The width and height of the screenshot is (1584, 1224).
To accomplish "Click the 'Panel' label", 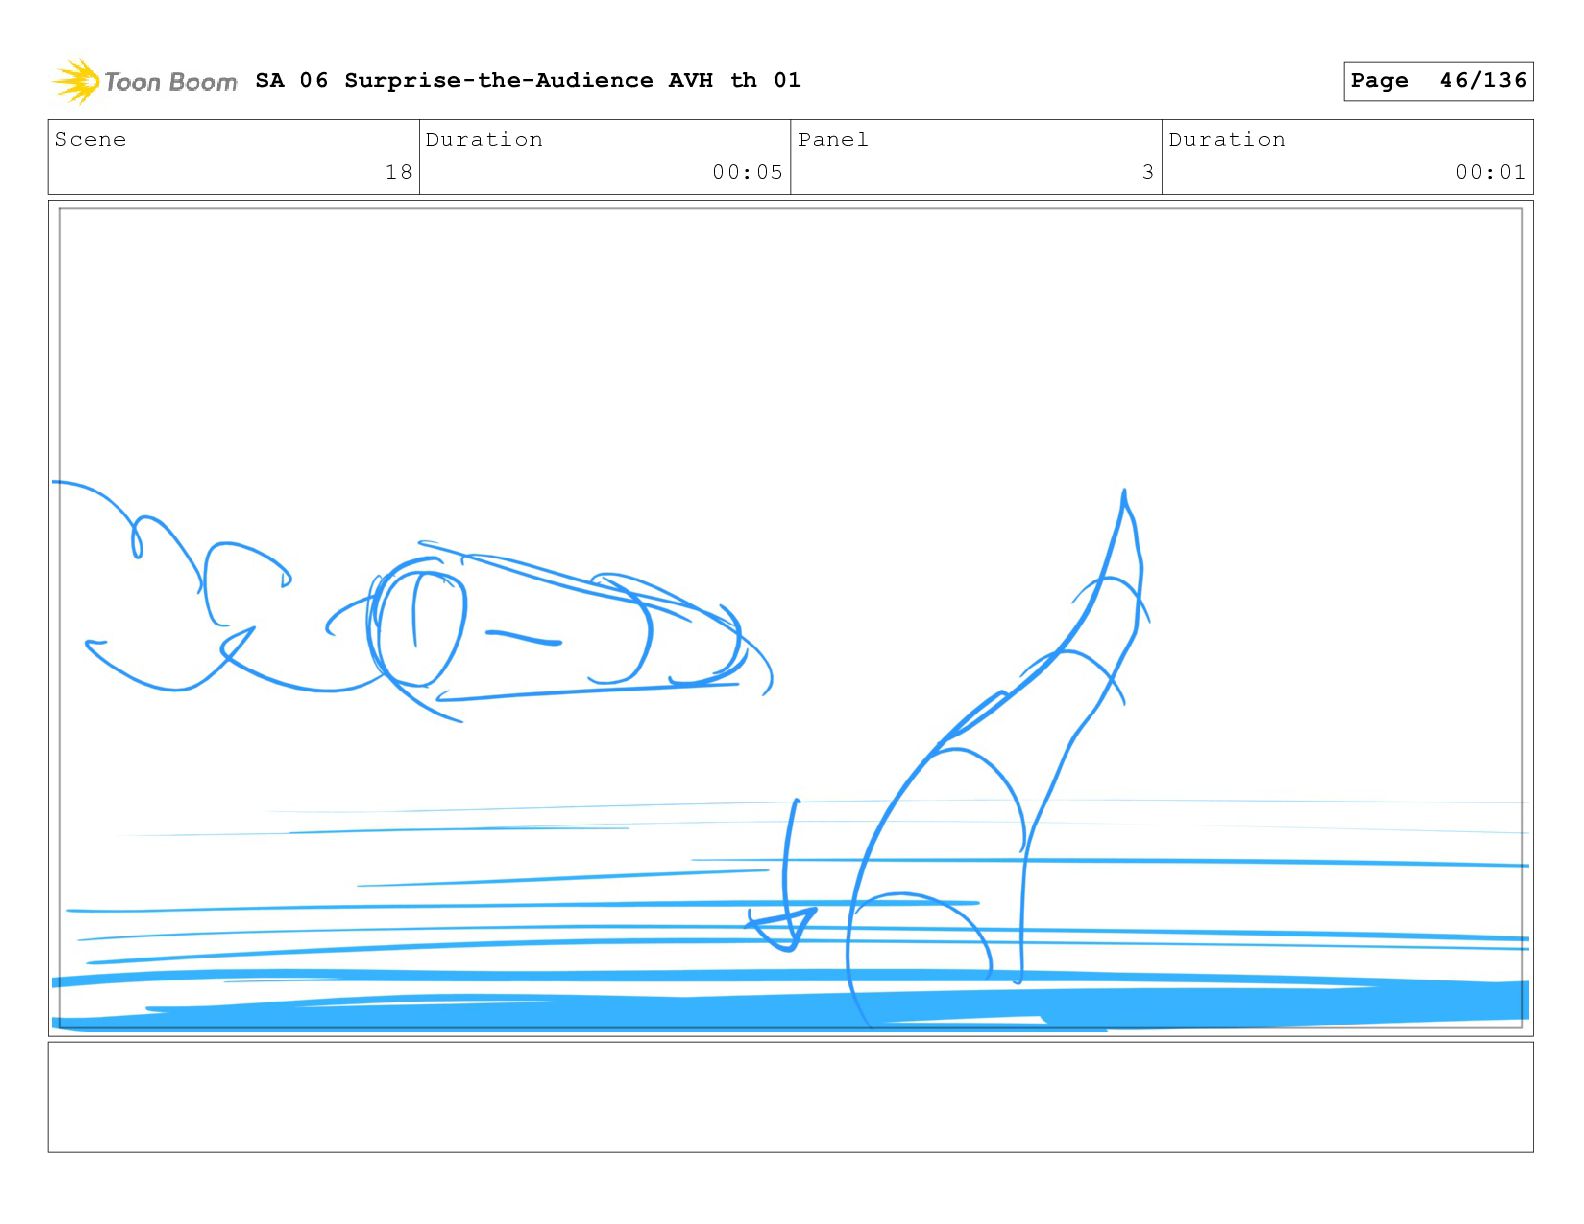I will coord(833,140).
